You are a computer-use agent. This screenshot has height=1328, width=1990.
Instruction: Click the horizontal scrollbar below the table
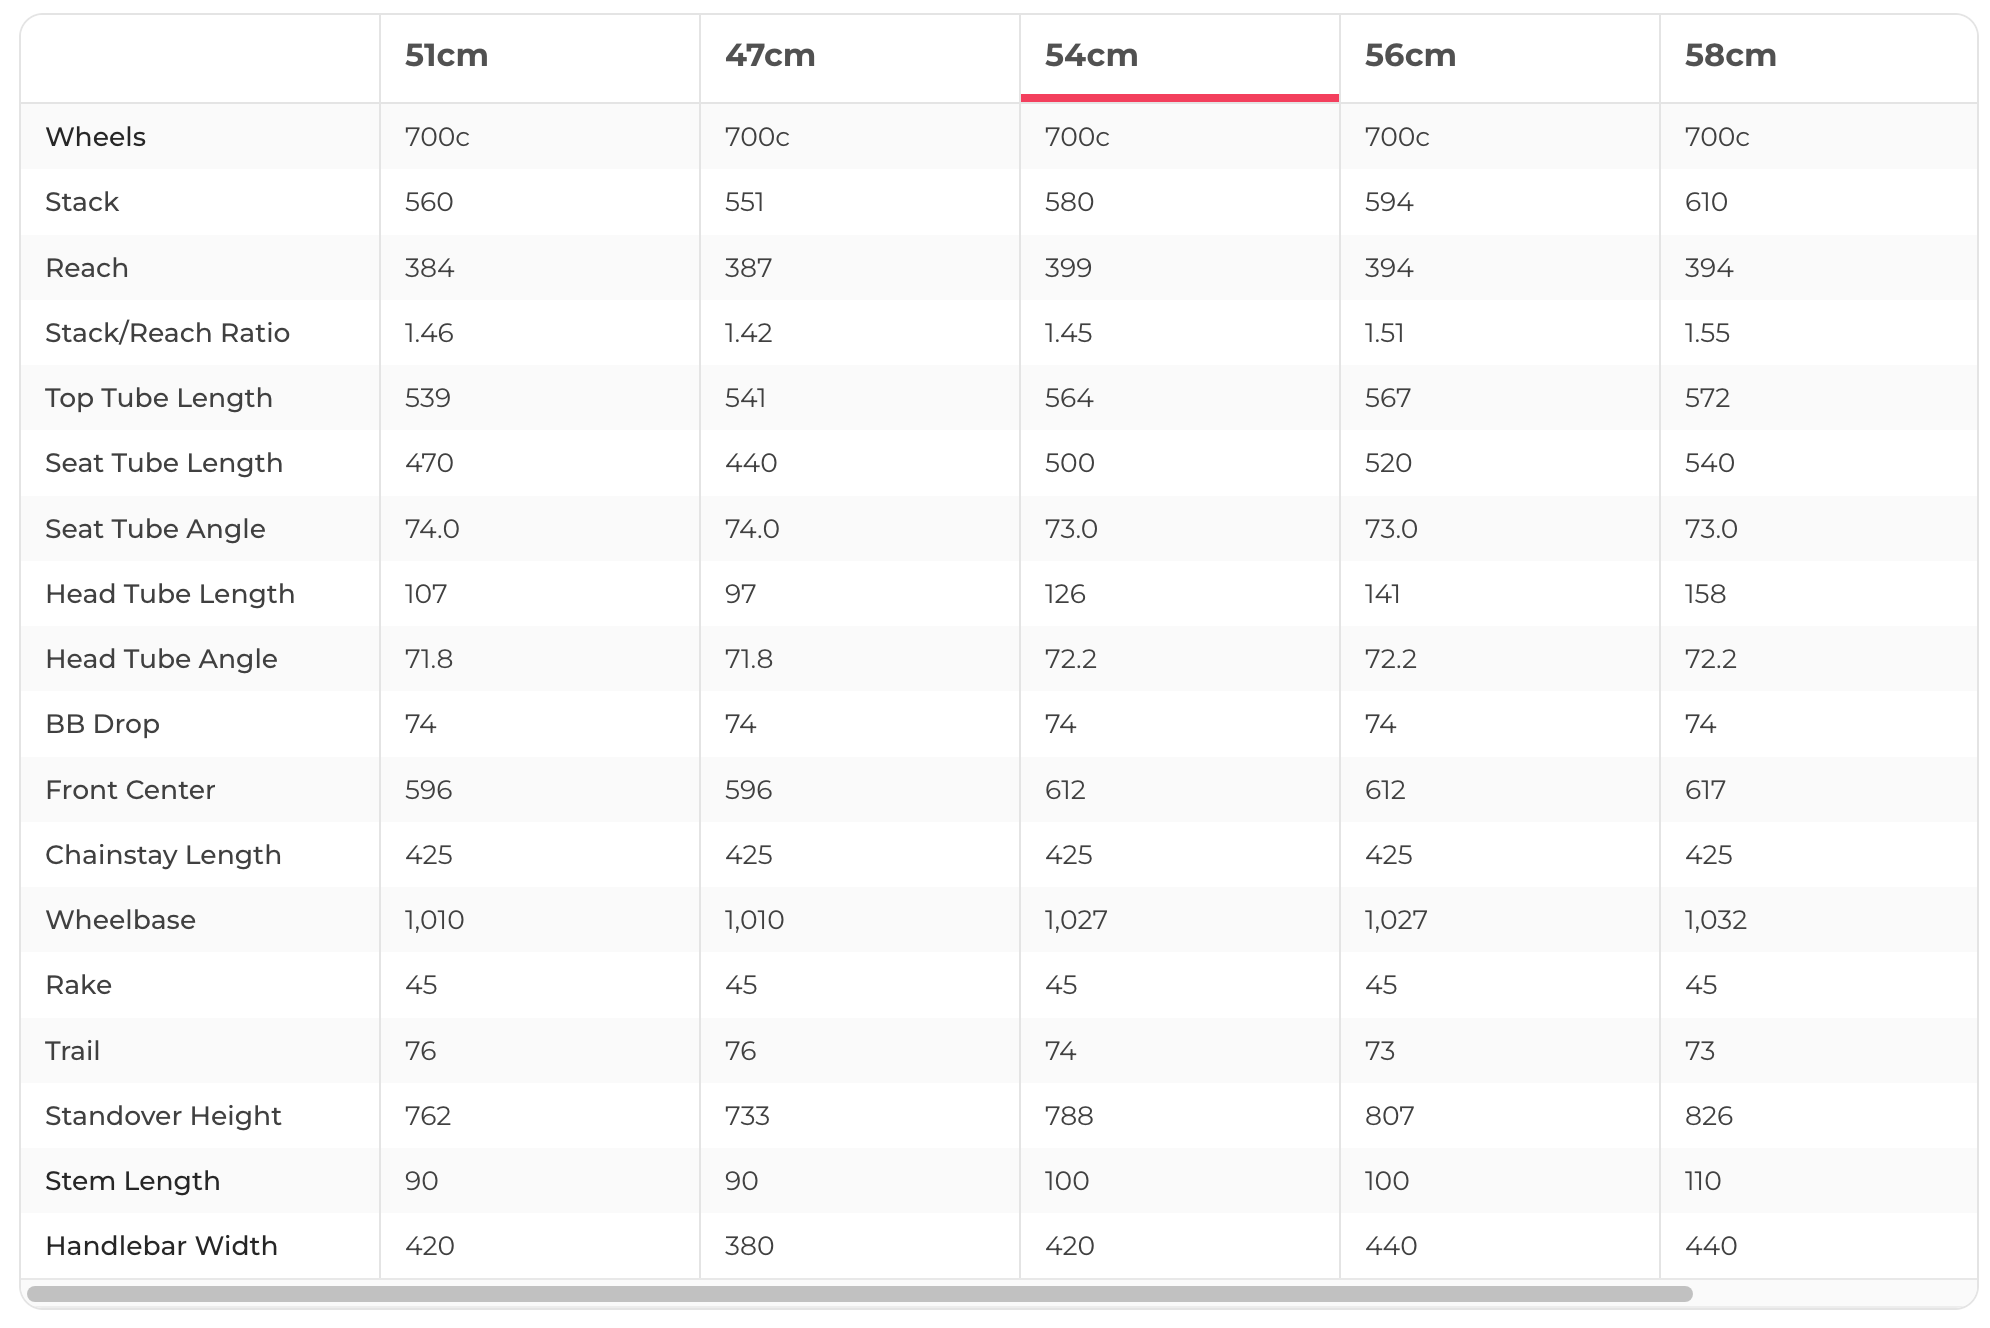point(860,1294)
